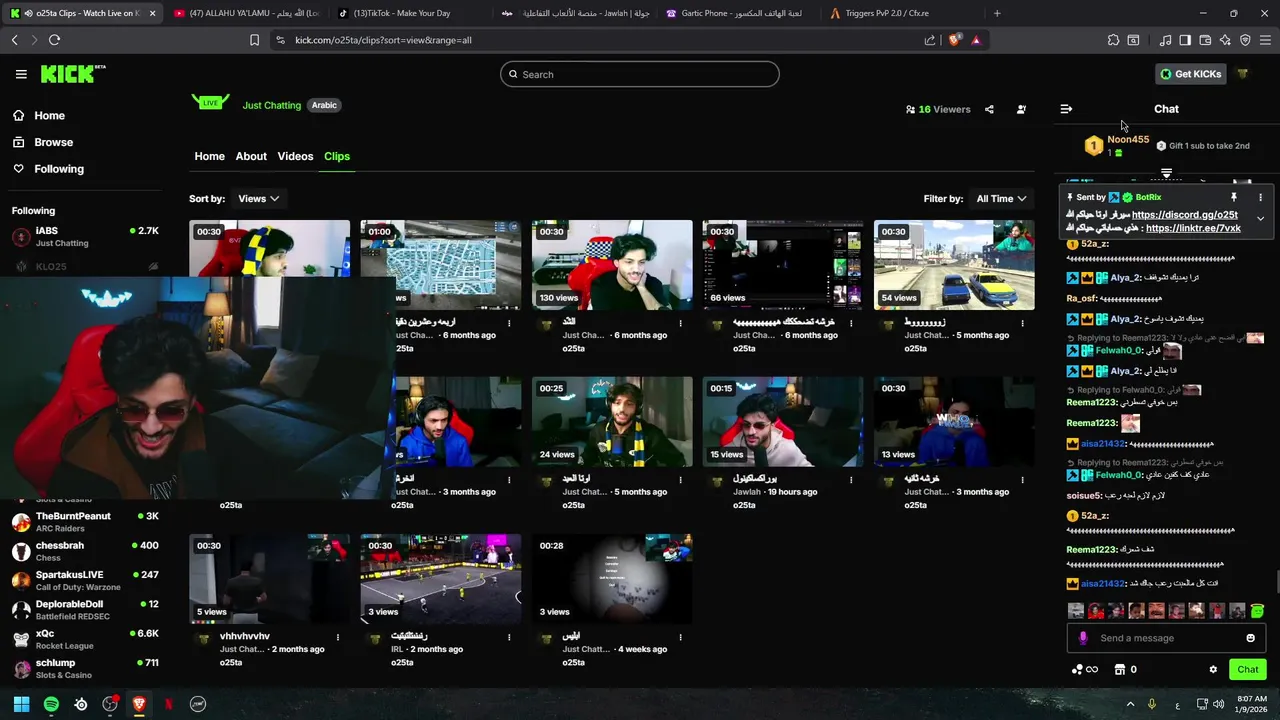The height and width of the screenshot is (720, 1280).
Task: Switch to the Videos tab
Action: point(295,156)
